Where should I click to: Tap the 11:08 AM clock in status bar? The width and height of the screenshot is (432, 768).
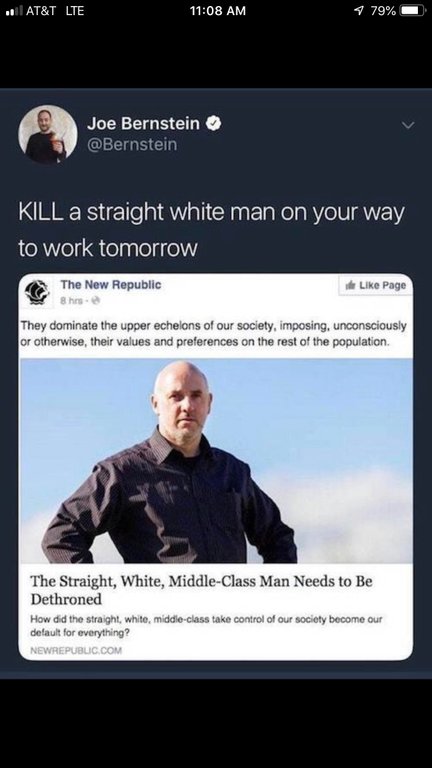217,10
